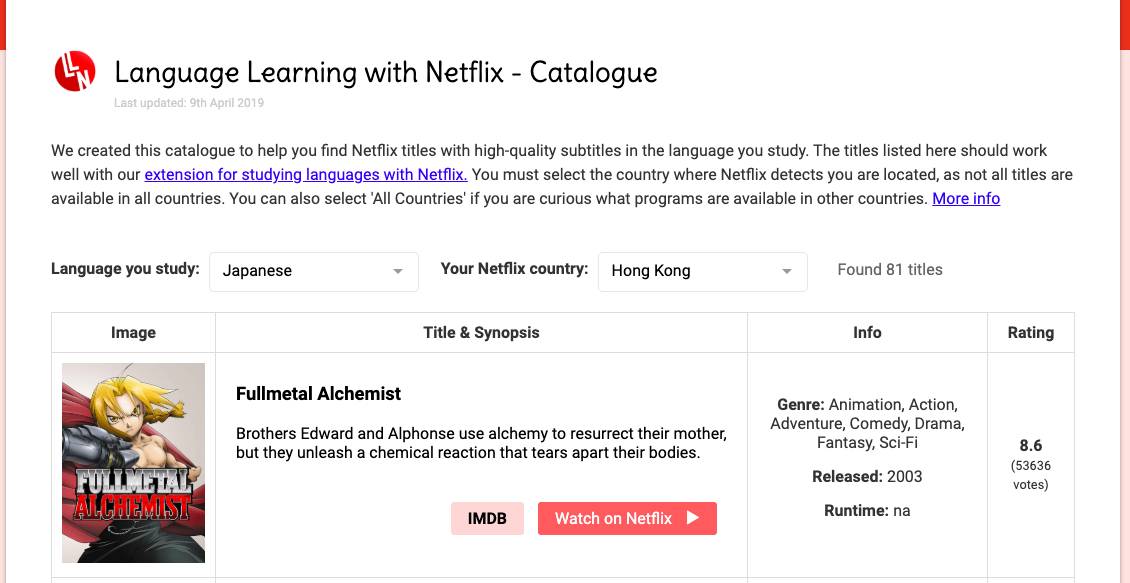1130x583 pixels.
Task: Click the Info column header
Action: pos(867,332)
